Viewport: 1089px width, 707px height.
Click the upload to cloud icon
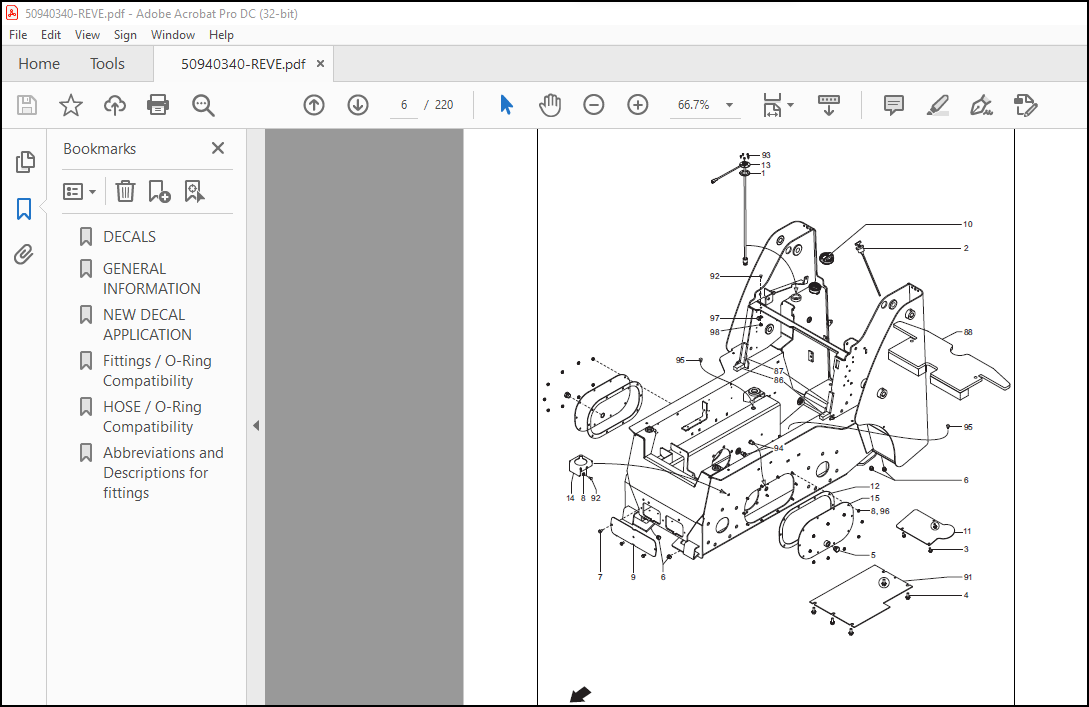pos(115,105)
